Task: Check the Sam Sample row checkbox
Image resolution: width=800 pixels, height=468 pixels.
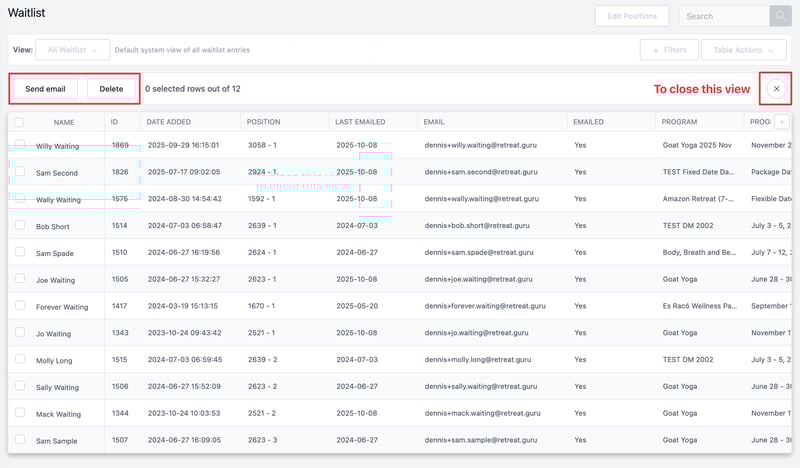Action: click(x=20, y=439)
